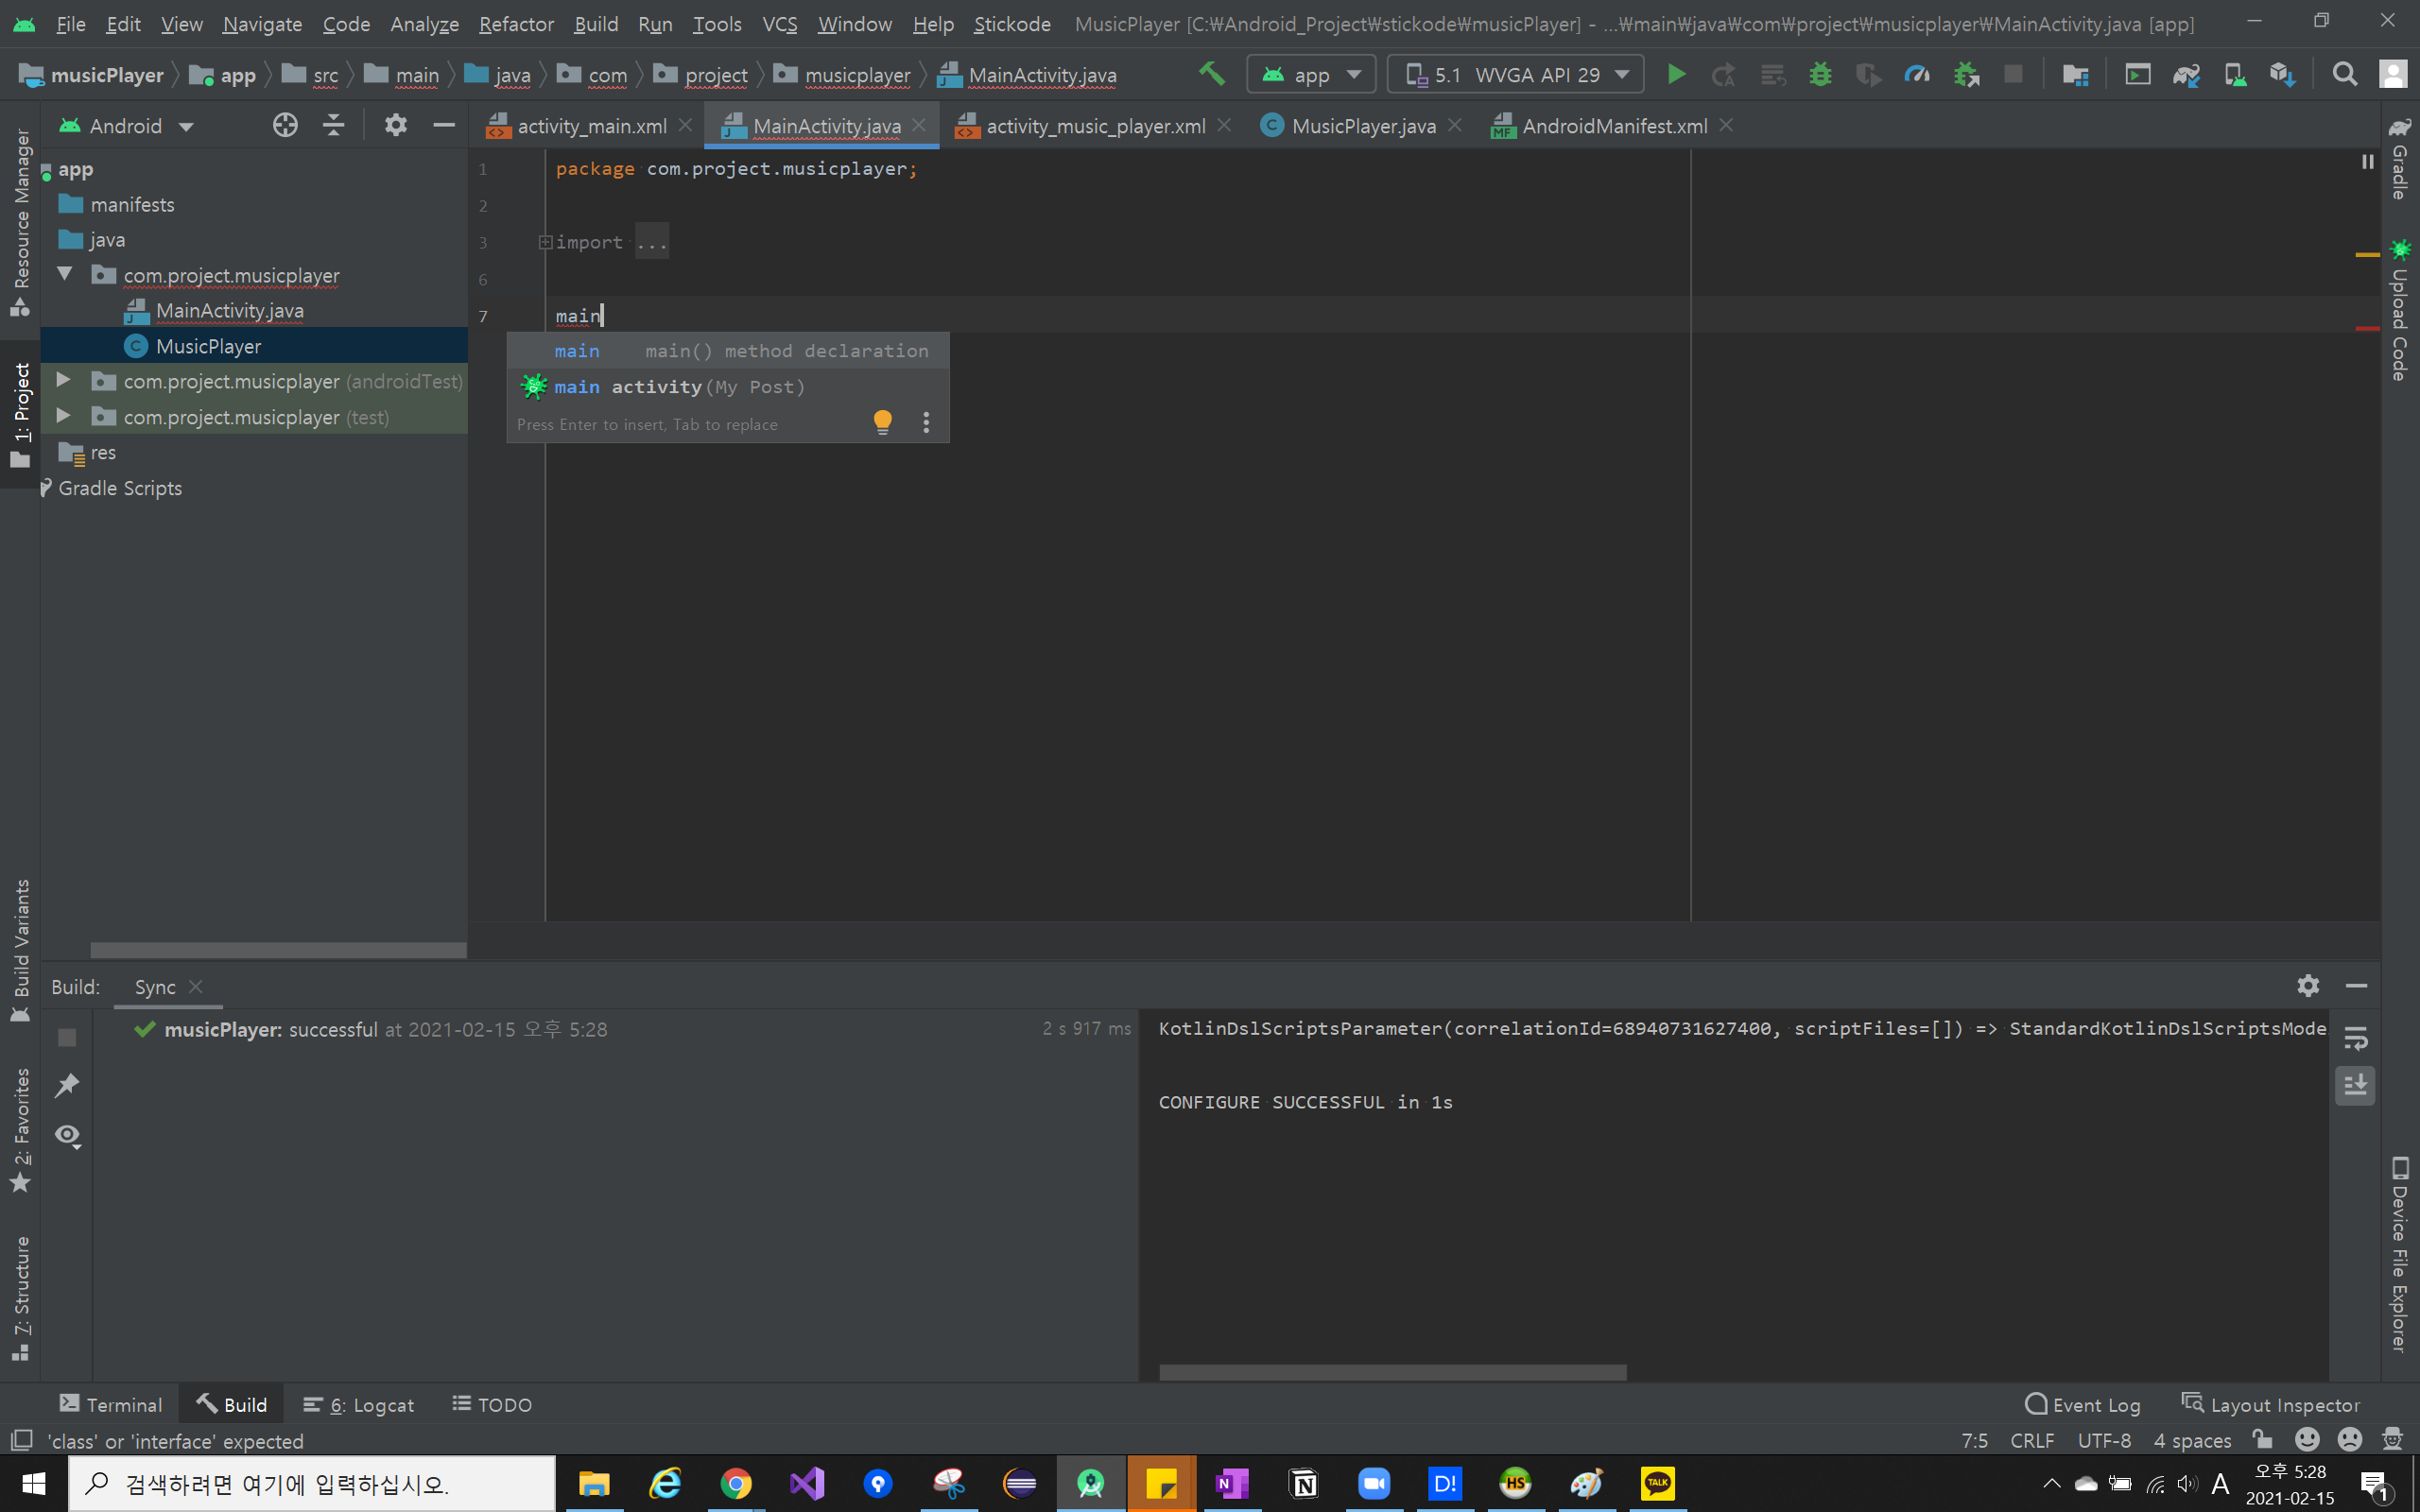Click the project tree horizontal scrollbar

coord(278,950)
